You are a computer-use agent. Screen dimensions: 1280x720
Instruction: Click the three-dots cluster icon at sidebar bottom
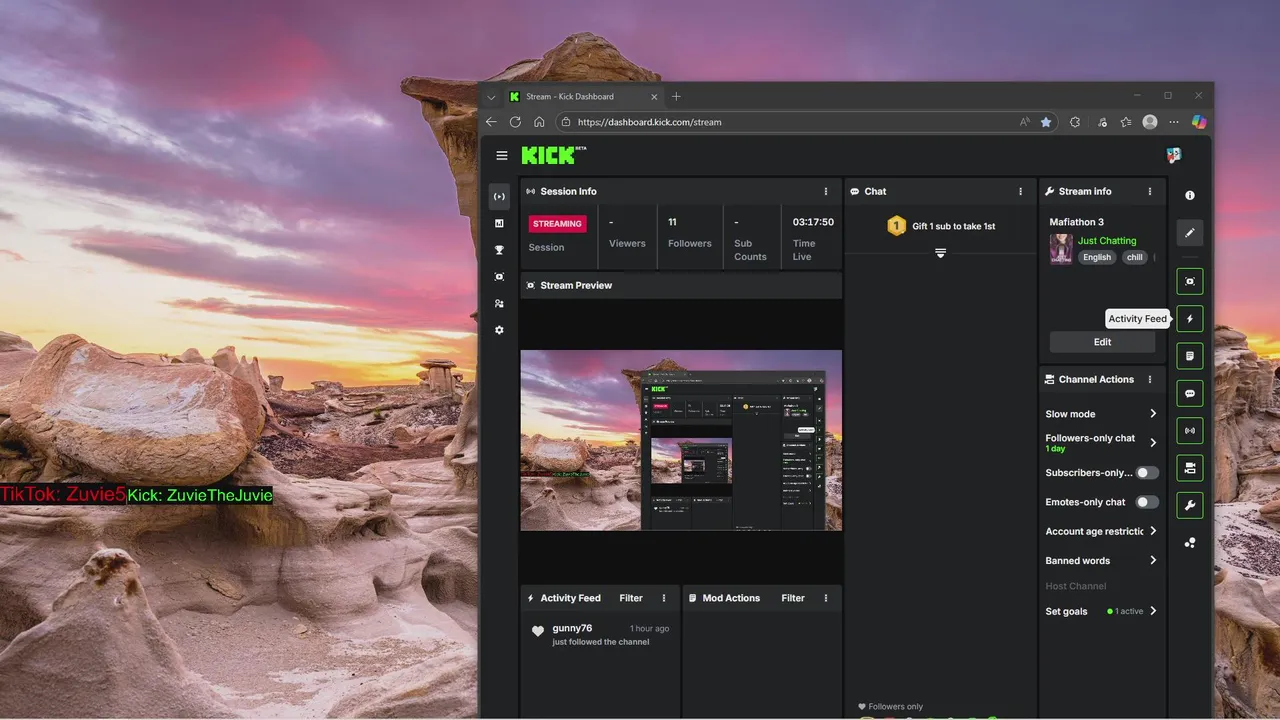(x=1190, y=543)
